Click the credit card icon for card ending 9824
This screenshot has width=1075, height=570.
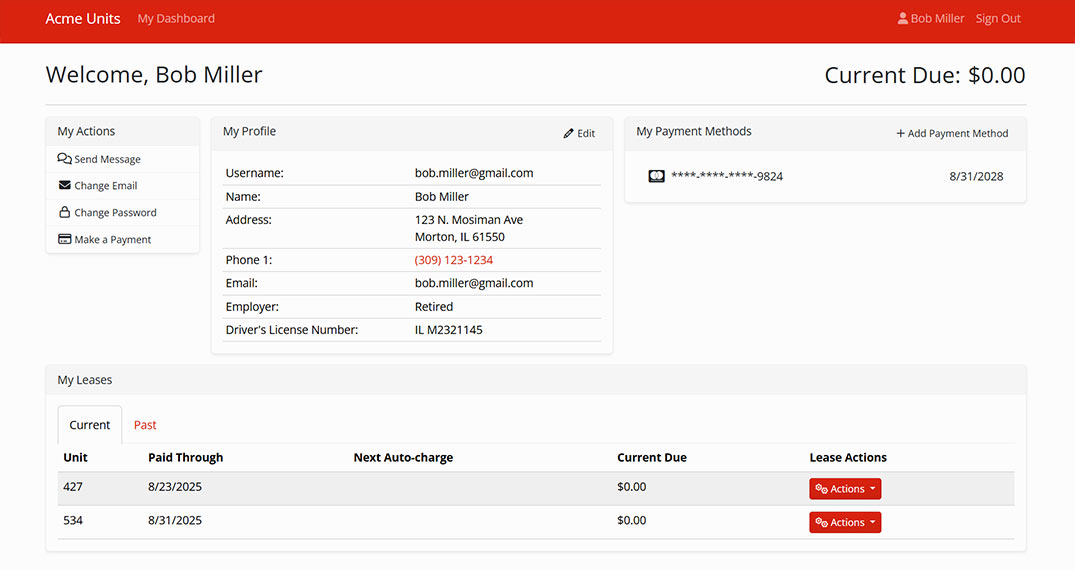(x=656, y=176)
